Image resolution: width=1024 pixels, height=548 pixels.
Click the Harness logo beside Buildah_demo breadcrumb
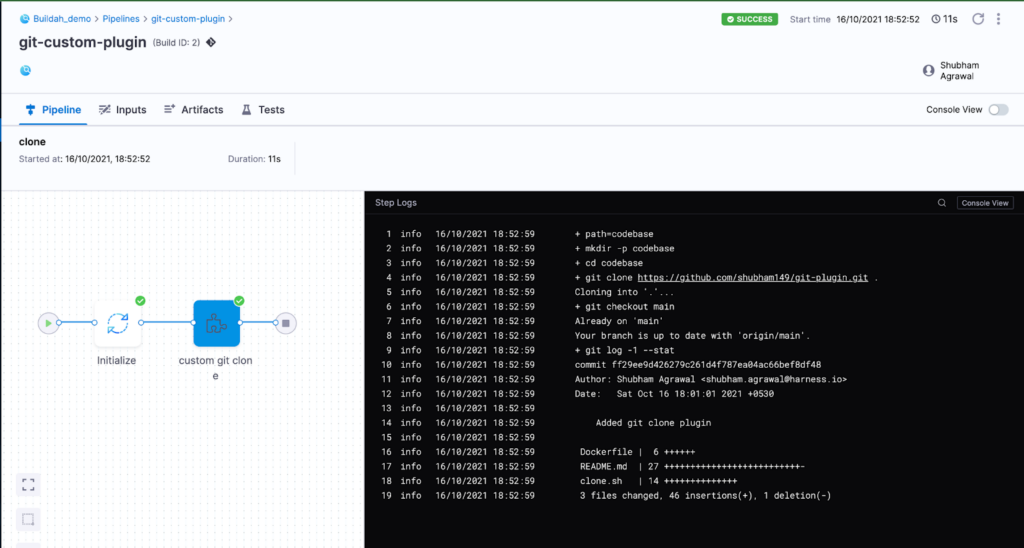25,19
